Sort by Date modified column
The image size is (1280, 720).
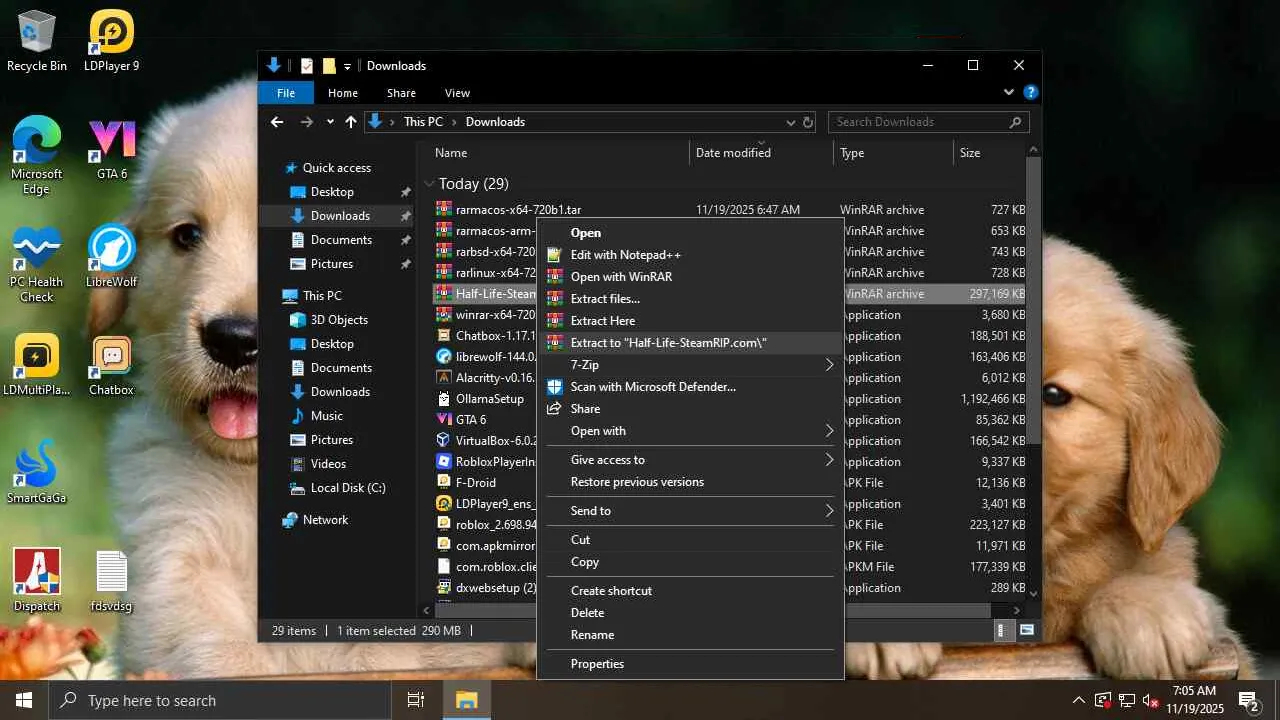pos(762,153)
